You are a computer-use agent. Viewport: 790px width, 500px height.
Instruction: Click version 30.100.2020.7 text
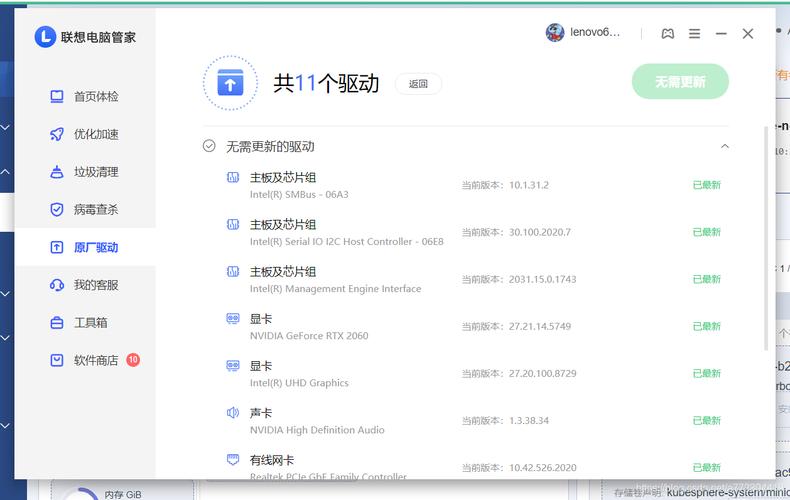coord(540,232)
